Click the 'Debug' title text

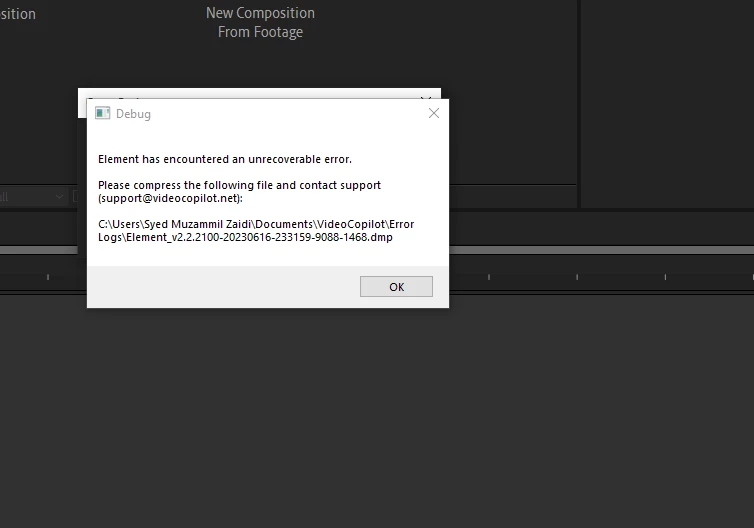(133, 114)
